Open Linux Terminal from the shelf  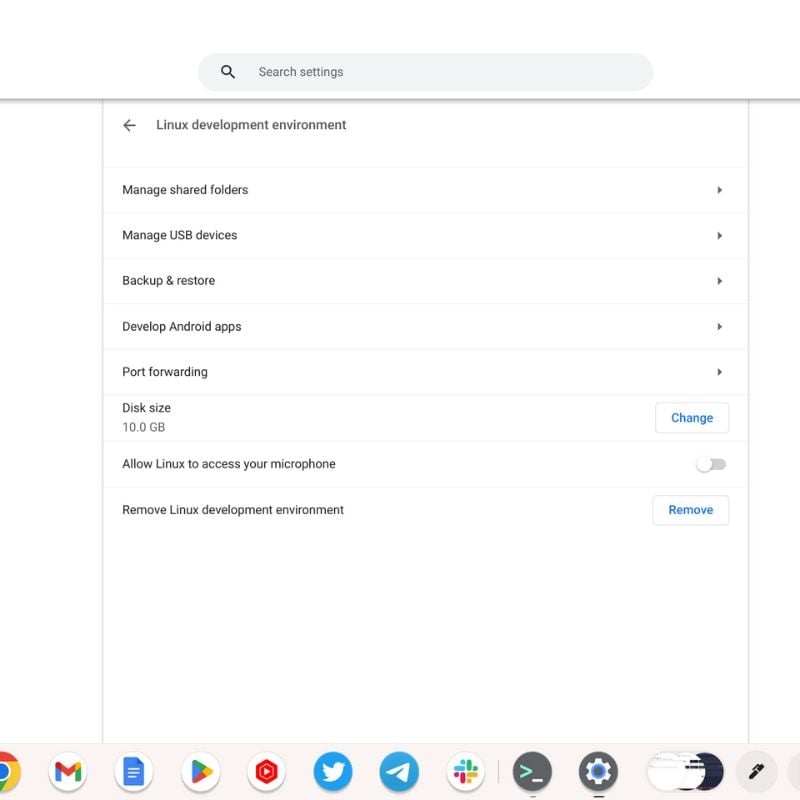(x=532, y=771)
